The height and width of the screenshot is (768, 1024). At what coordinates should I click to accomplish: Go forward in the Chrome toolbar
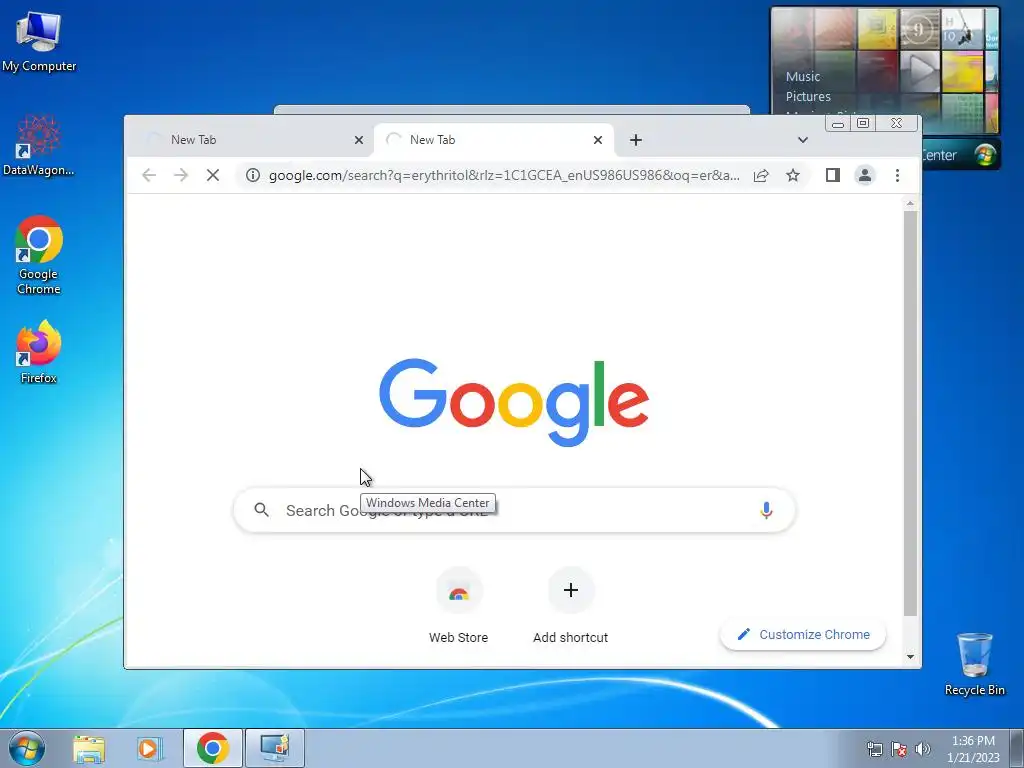[x=181, y=175]
